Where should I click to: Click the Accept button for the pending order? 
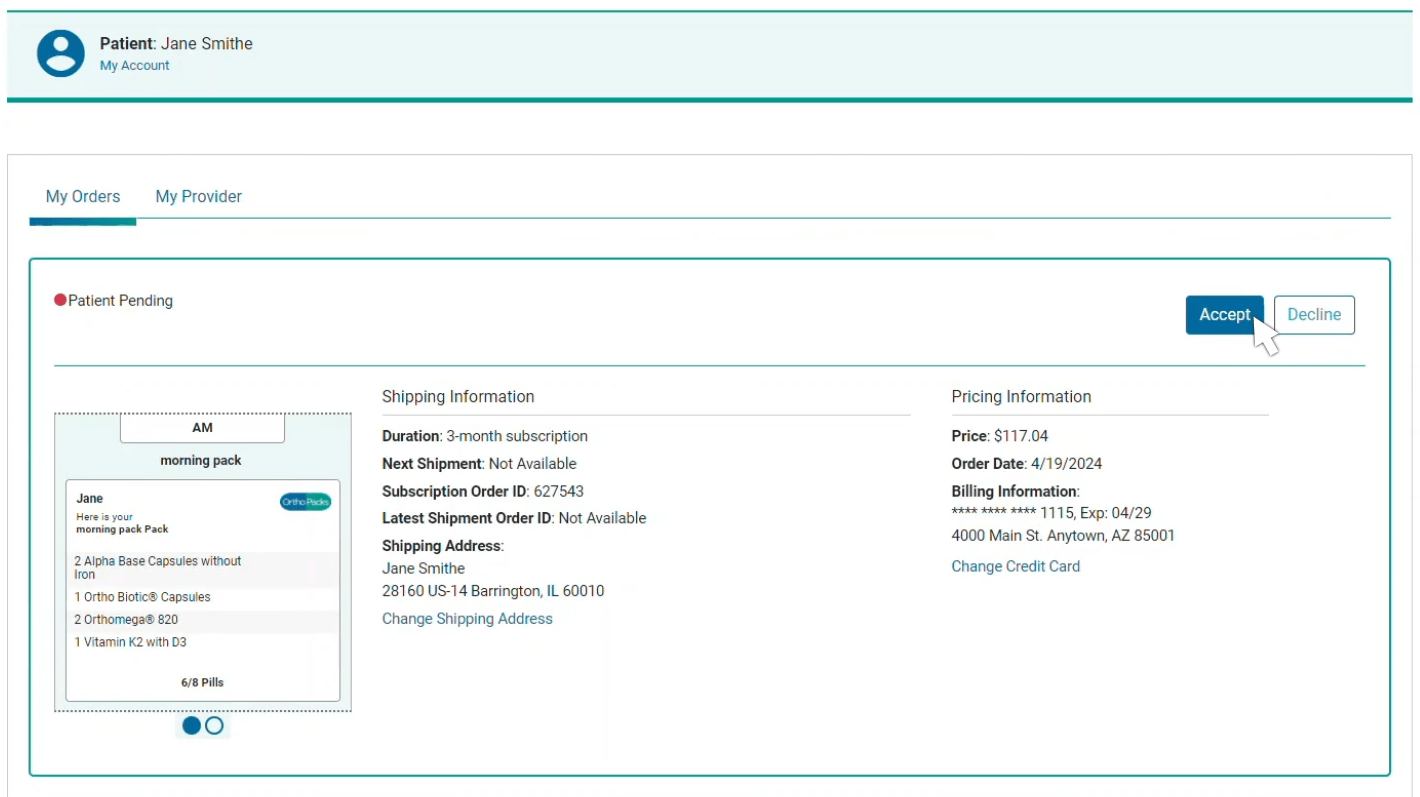[1224, 314]
